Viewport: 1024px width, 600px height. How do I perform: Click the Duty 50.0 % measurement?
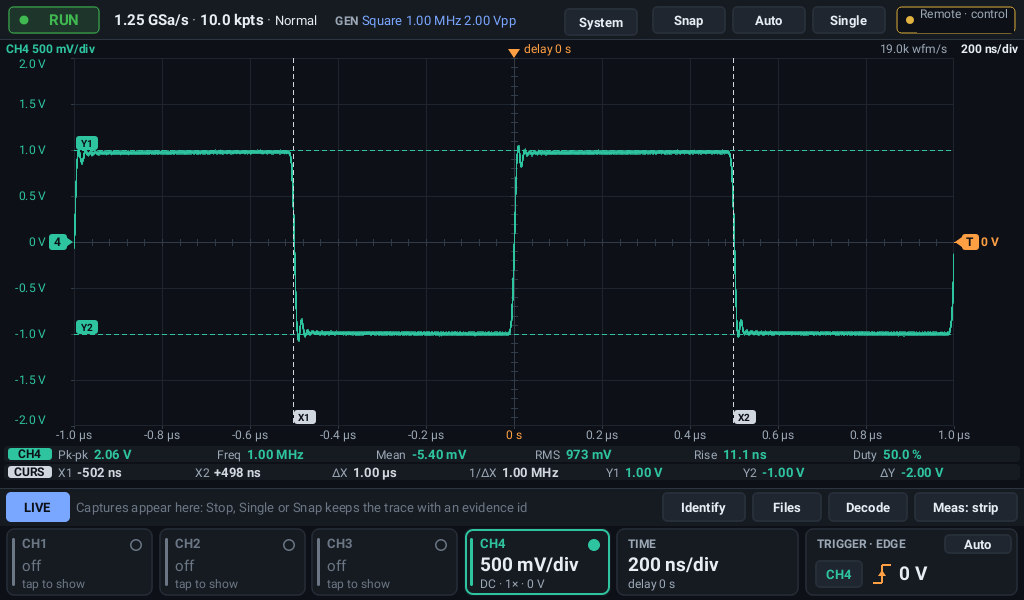[887, 454]
